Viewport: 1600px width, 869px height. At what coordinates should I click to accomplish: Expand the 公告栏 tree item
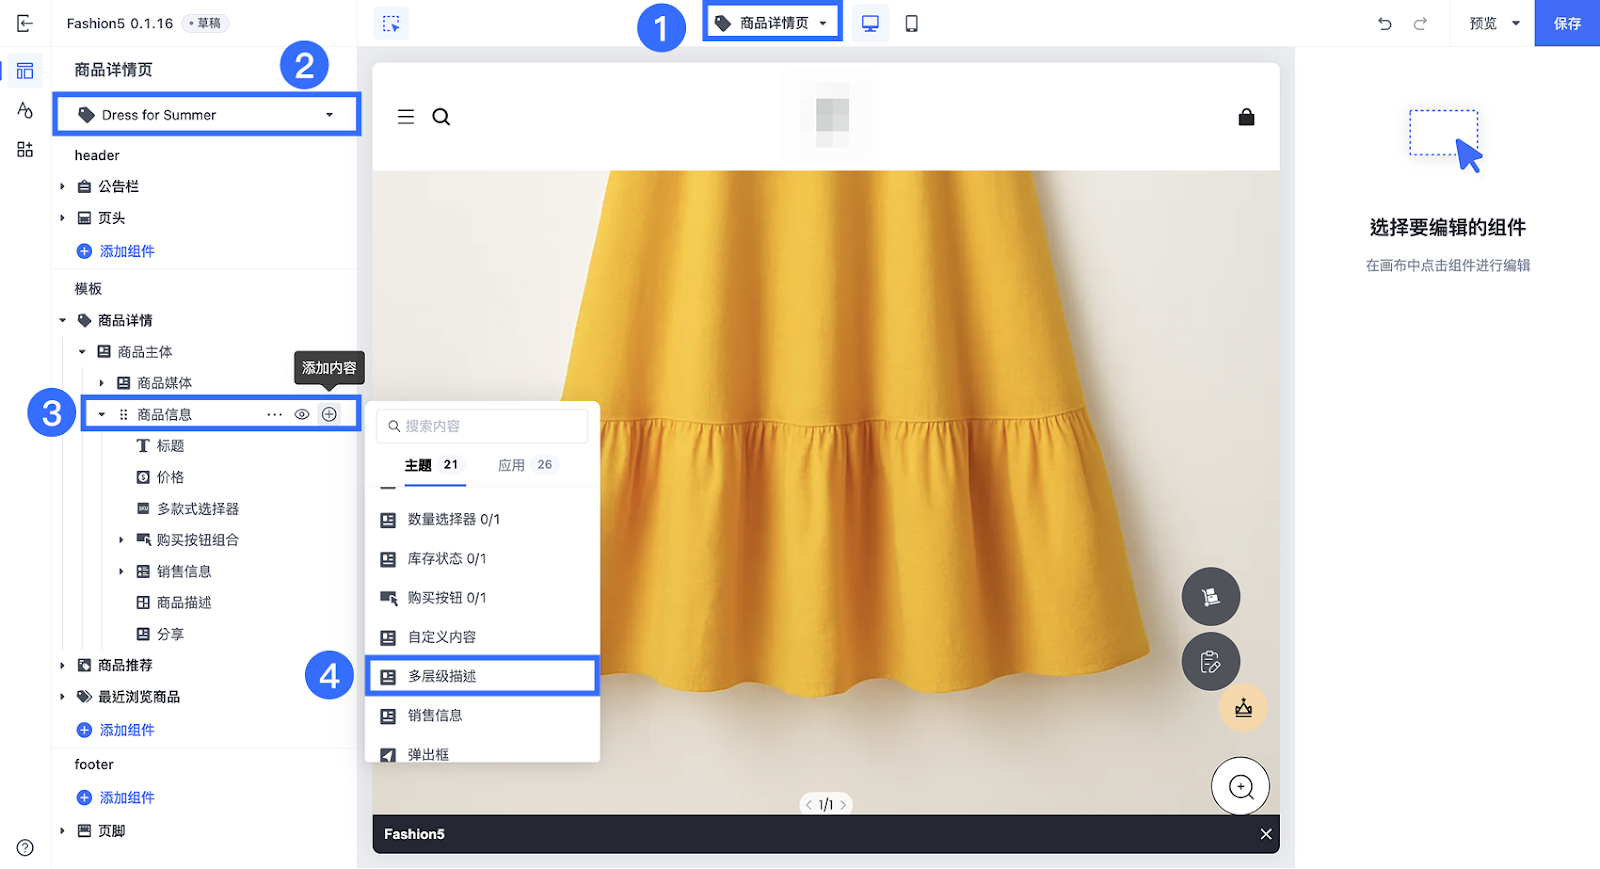[62, 186]
